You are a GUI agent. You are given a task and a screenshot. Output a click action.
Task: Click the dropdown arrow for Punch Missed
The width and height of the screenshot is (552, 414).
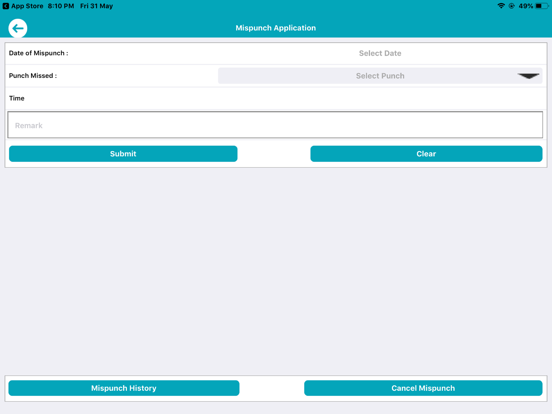coord(528,76)
